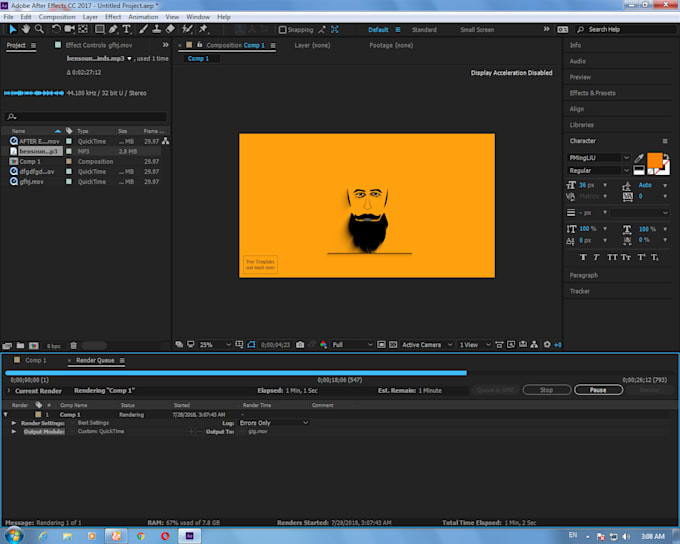Select the Horizontal Type tool

pyautogui.click(x=126, y=29)
